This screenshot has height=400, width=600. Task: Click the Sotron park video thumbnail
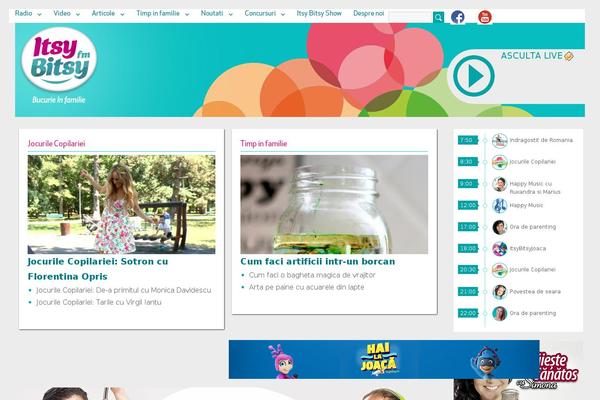121,204
